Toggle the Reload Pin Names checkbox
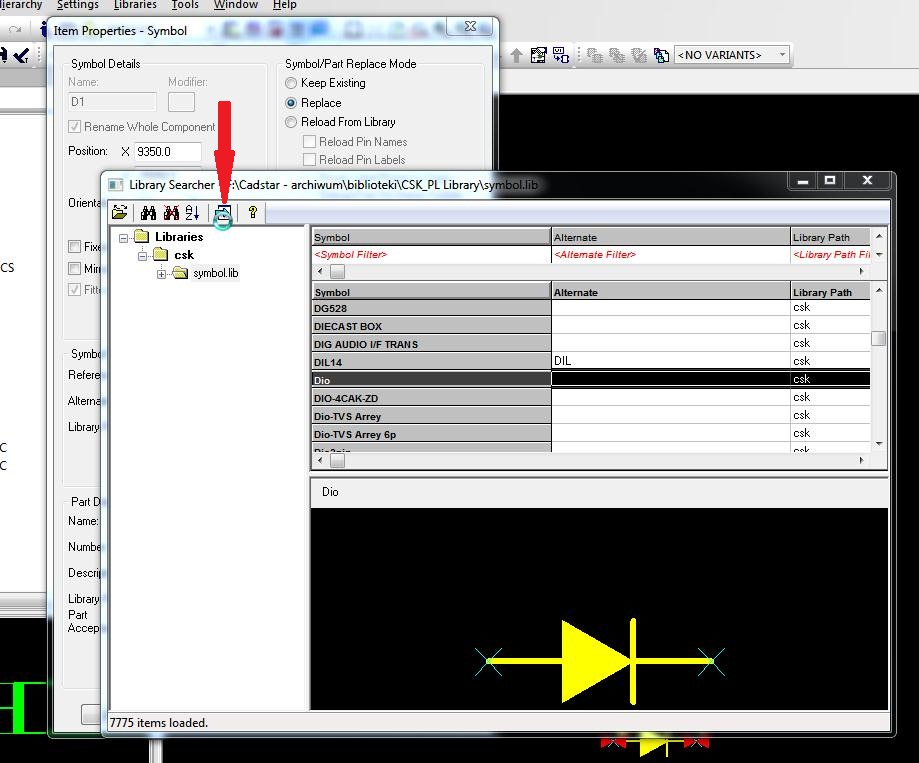The width and height of the screenshot is (919, 763). coord(309,142)
